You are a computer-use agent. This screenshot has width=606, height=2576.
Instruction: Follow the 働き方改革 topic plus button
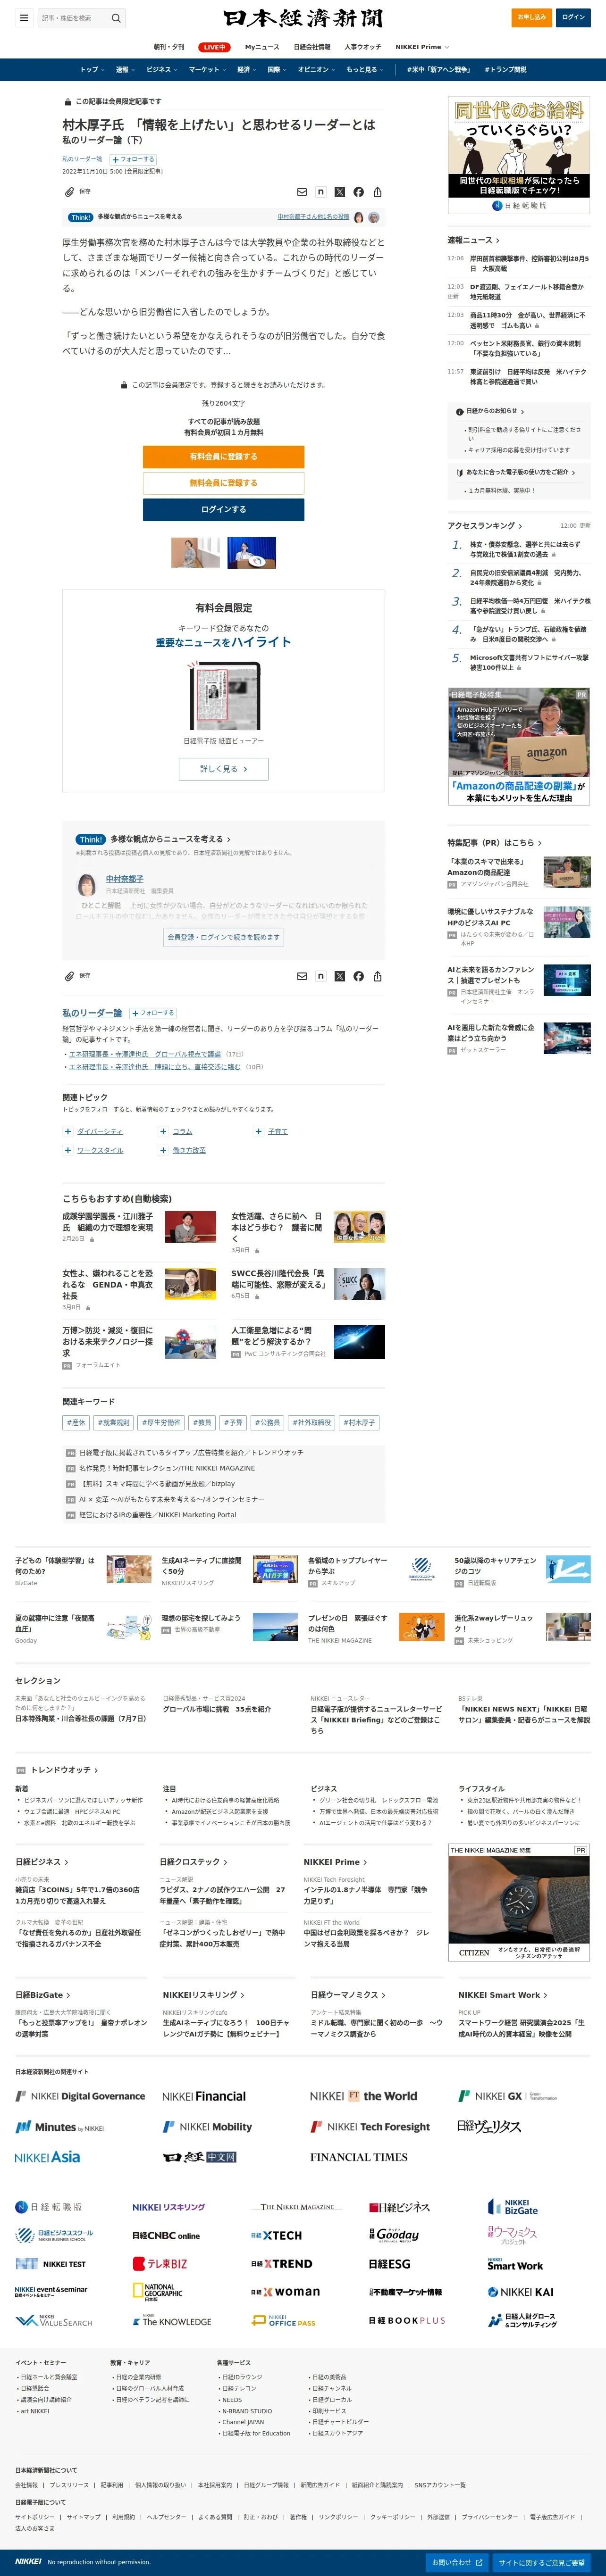(x=163, y=1150)
